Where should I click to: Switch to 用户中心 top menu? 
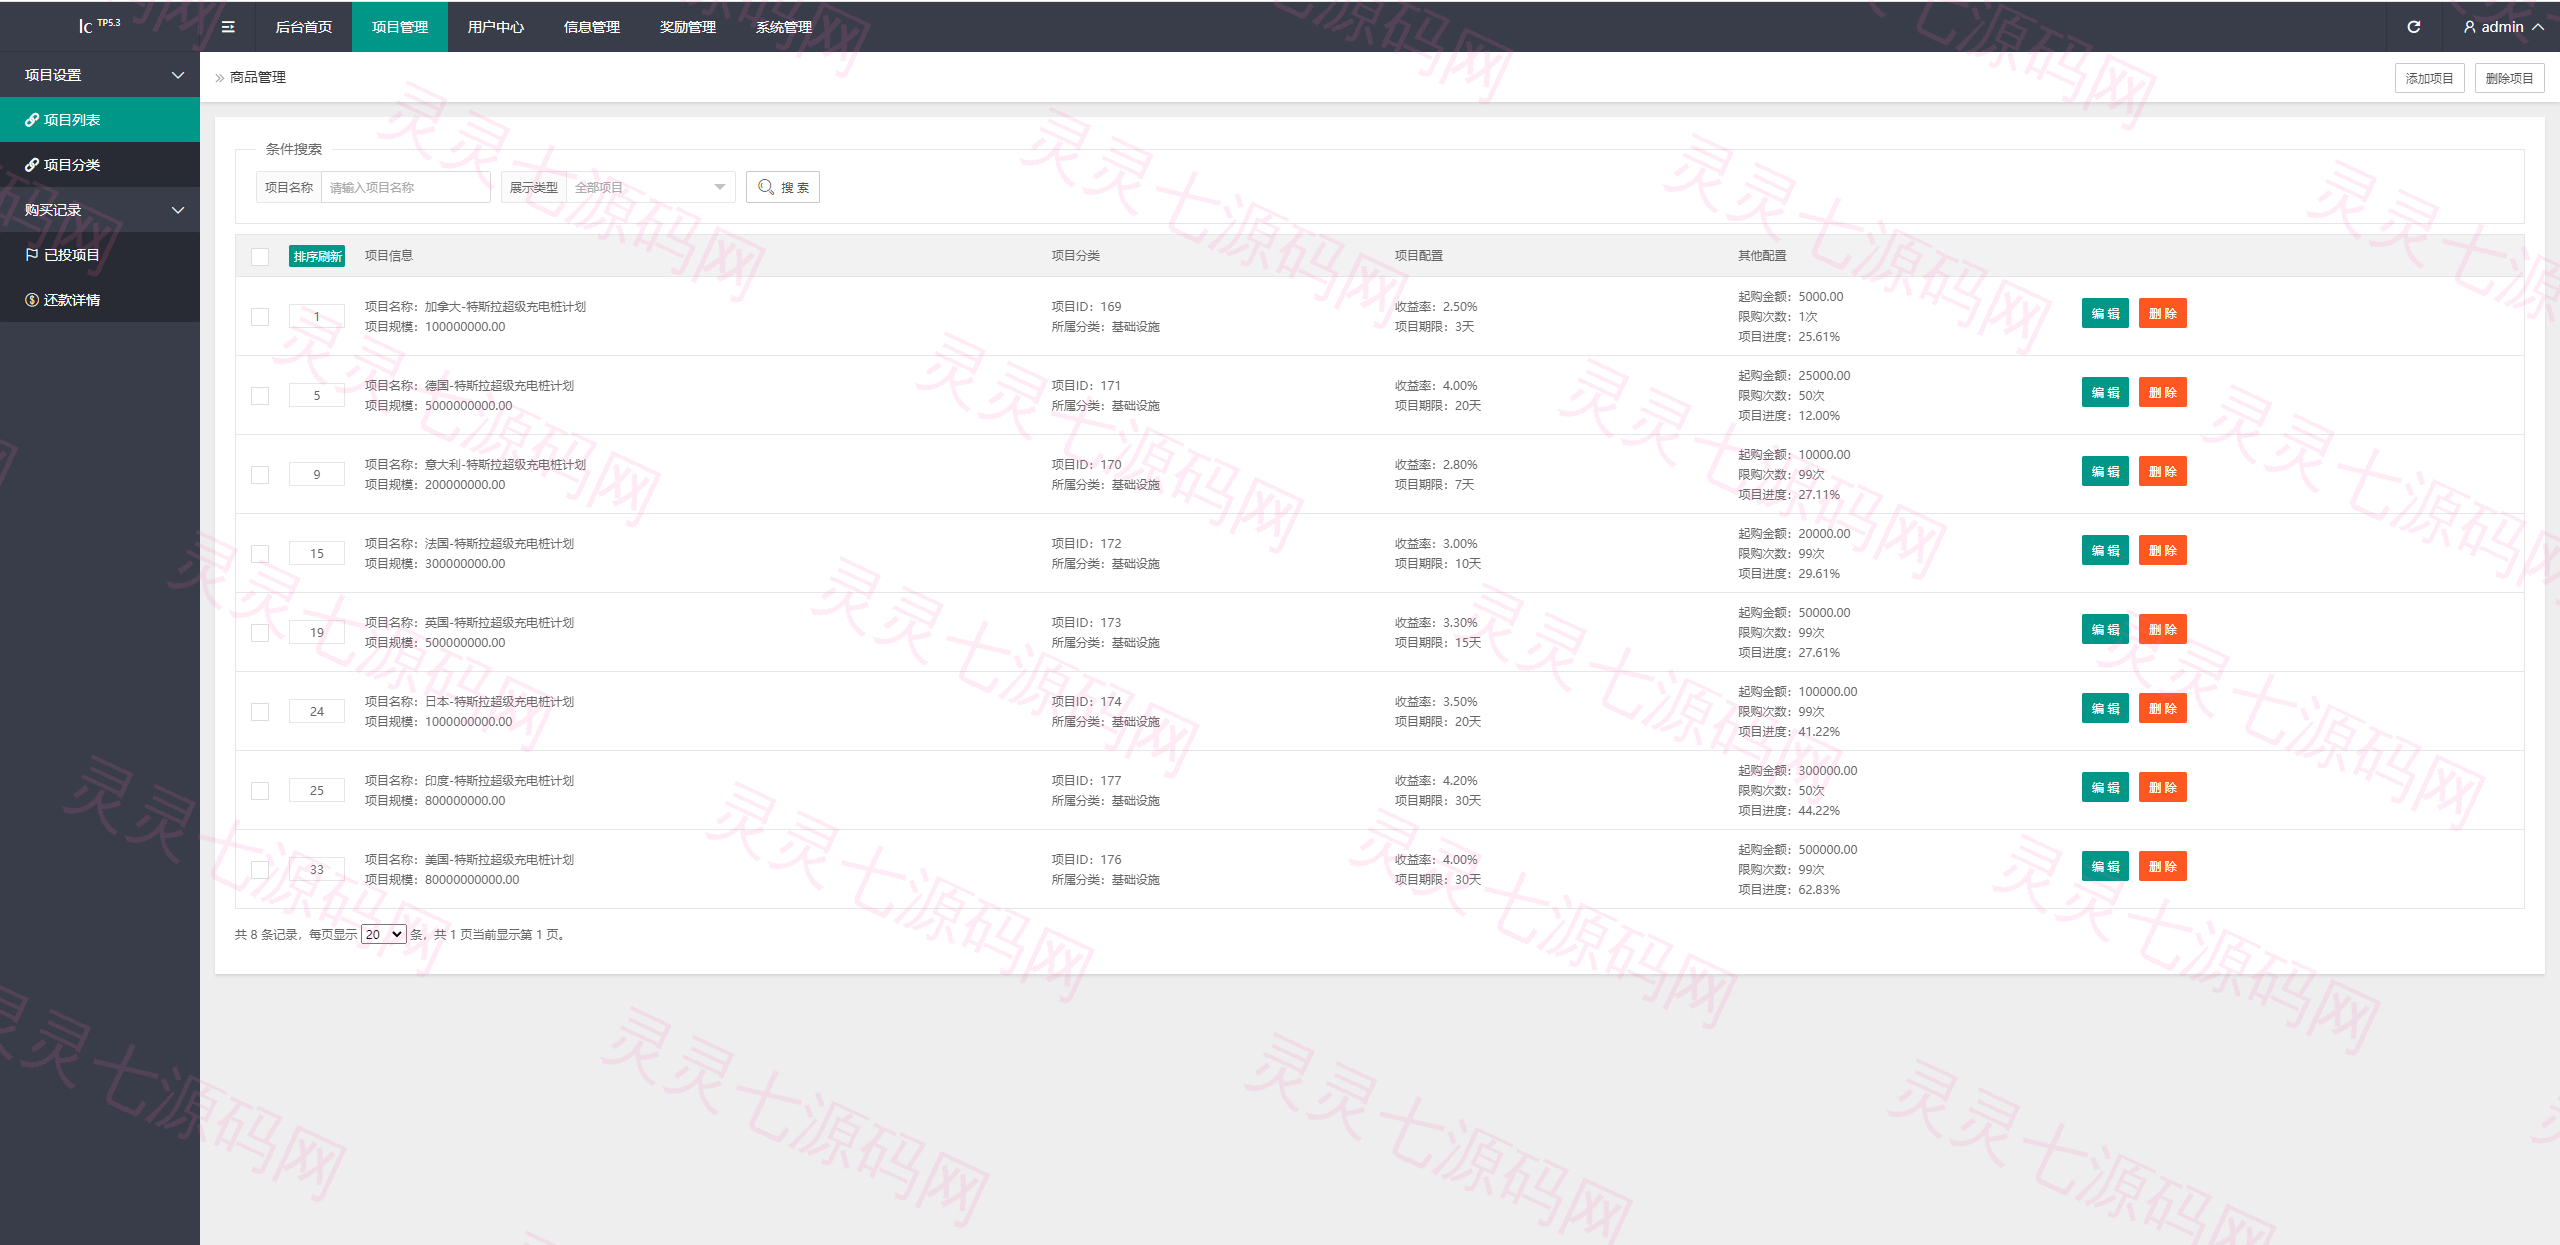pyautogui.click(x=496, y=27)
